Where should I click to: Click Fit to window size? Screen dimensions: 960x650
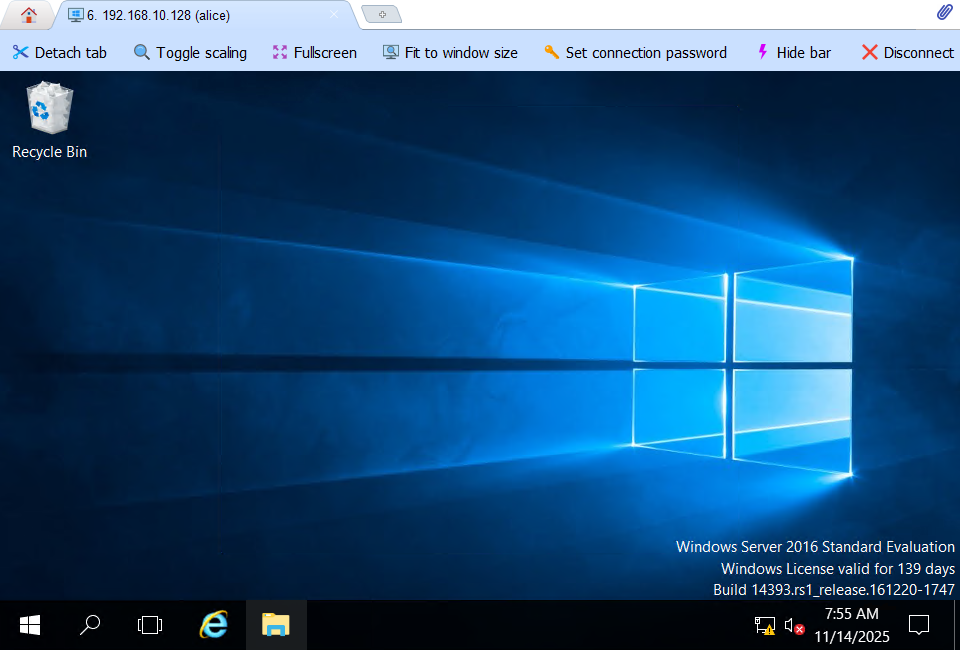pyautogui.click(x=450, y=53)
